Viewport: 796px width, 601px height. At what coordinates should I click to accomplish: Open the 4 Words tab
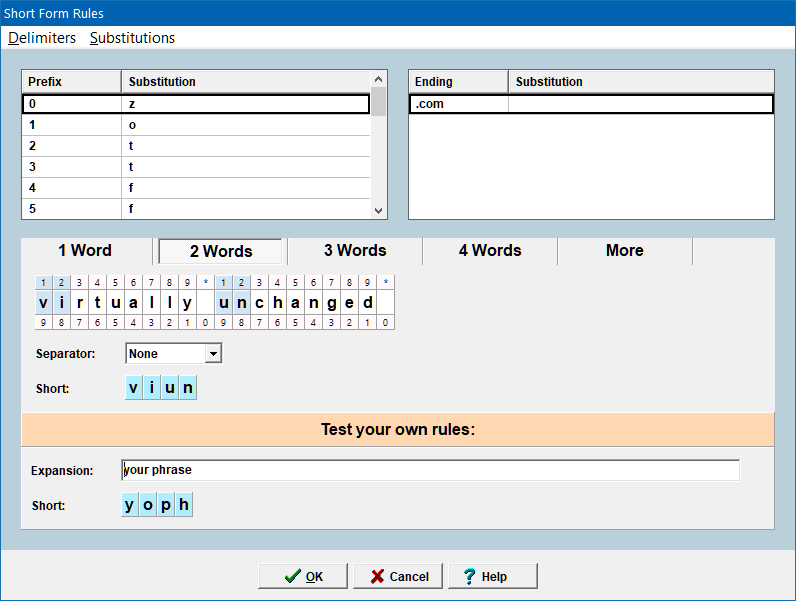pos(490,251)
